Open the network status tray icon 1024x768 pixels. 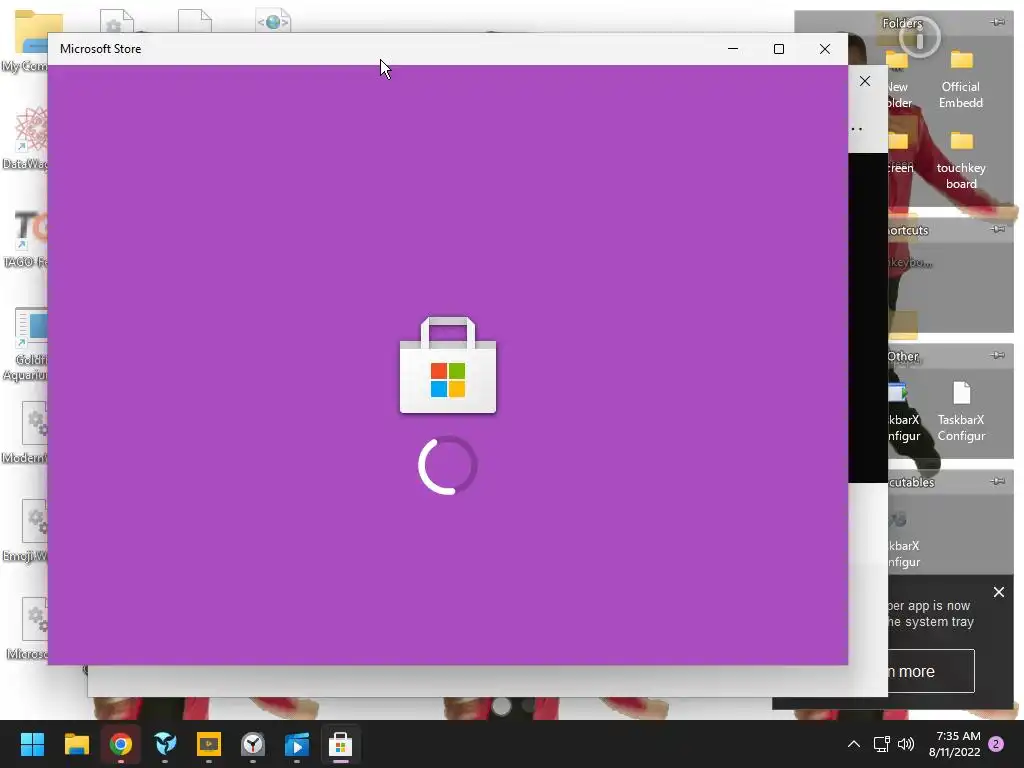point(882,744)
